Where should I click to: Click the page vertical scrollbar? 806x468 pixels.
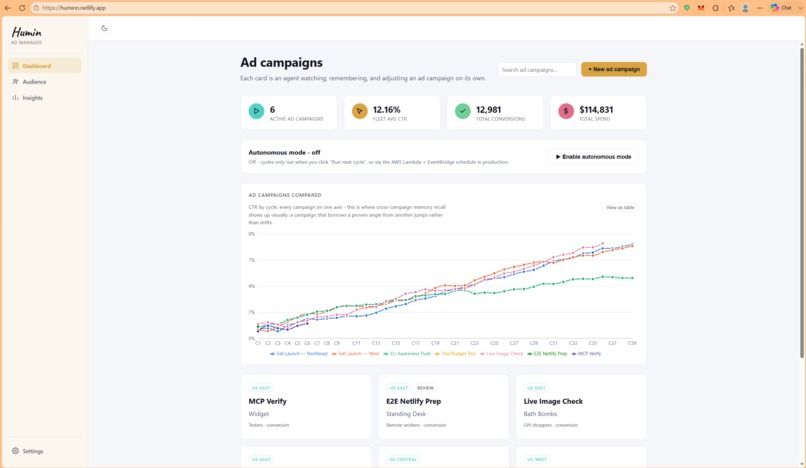click(801, 201)
